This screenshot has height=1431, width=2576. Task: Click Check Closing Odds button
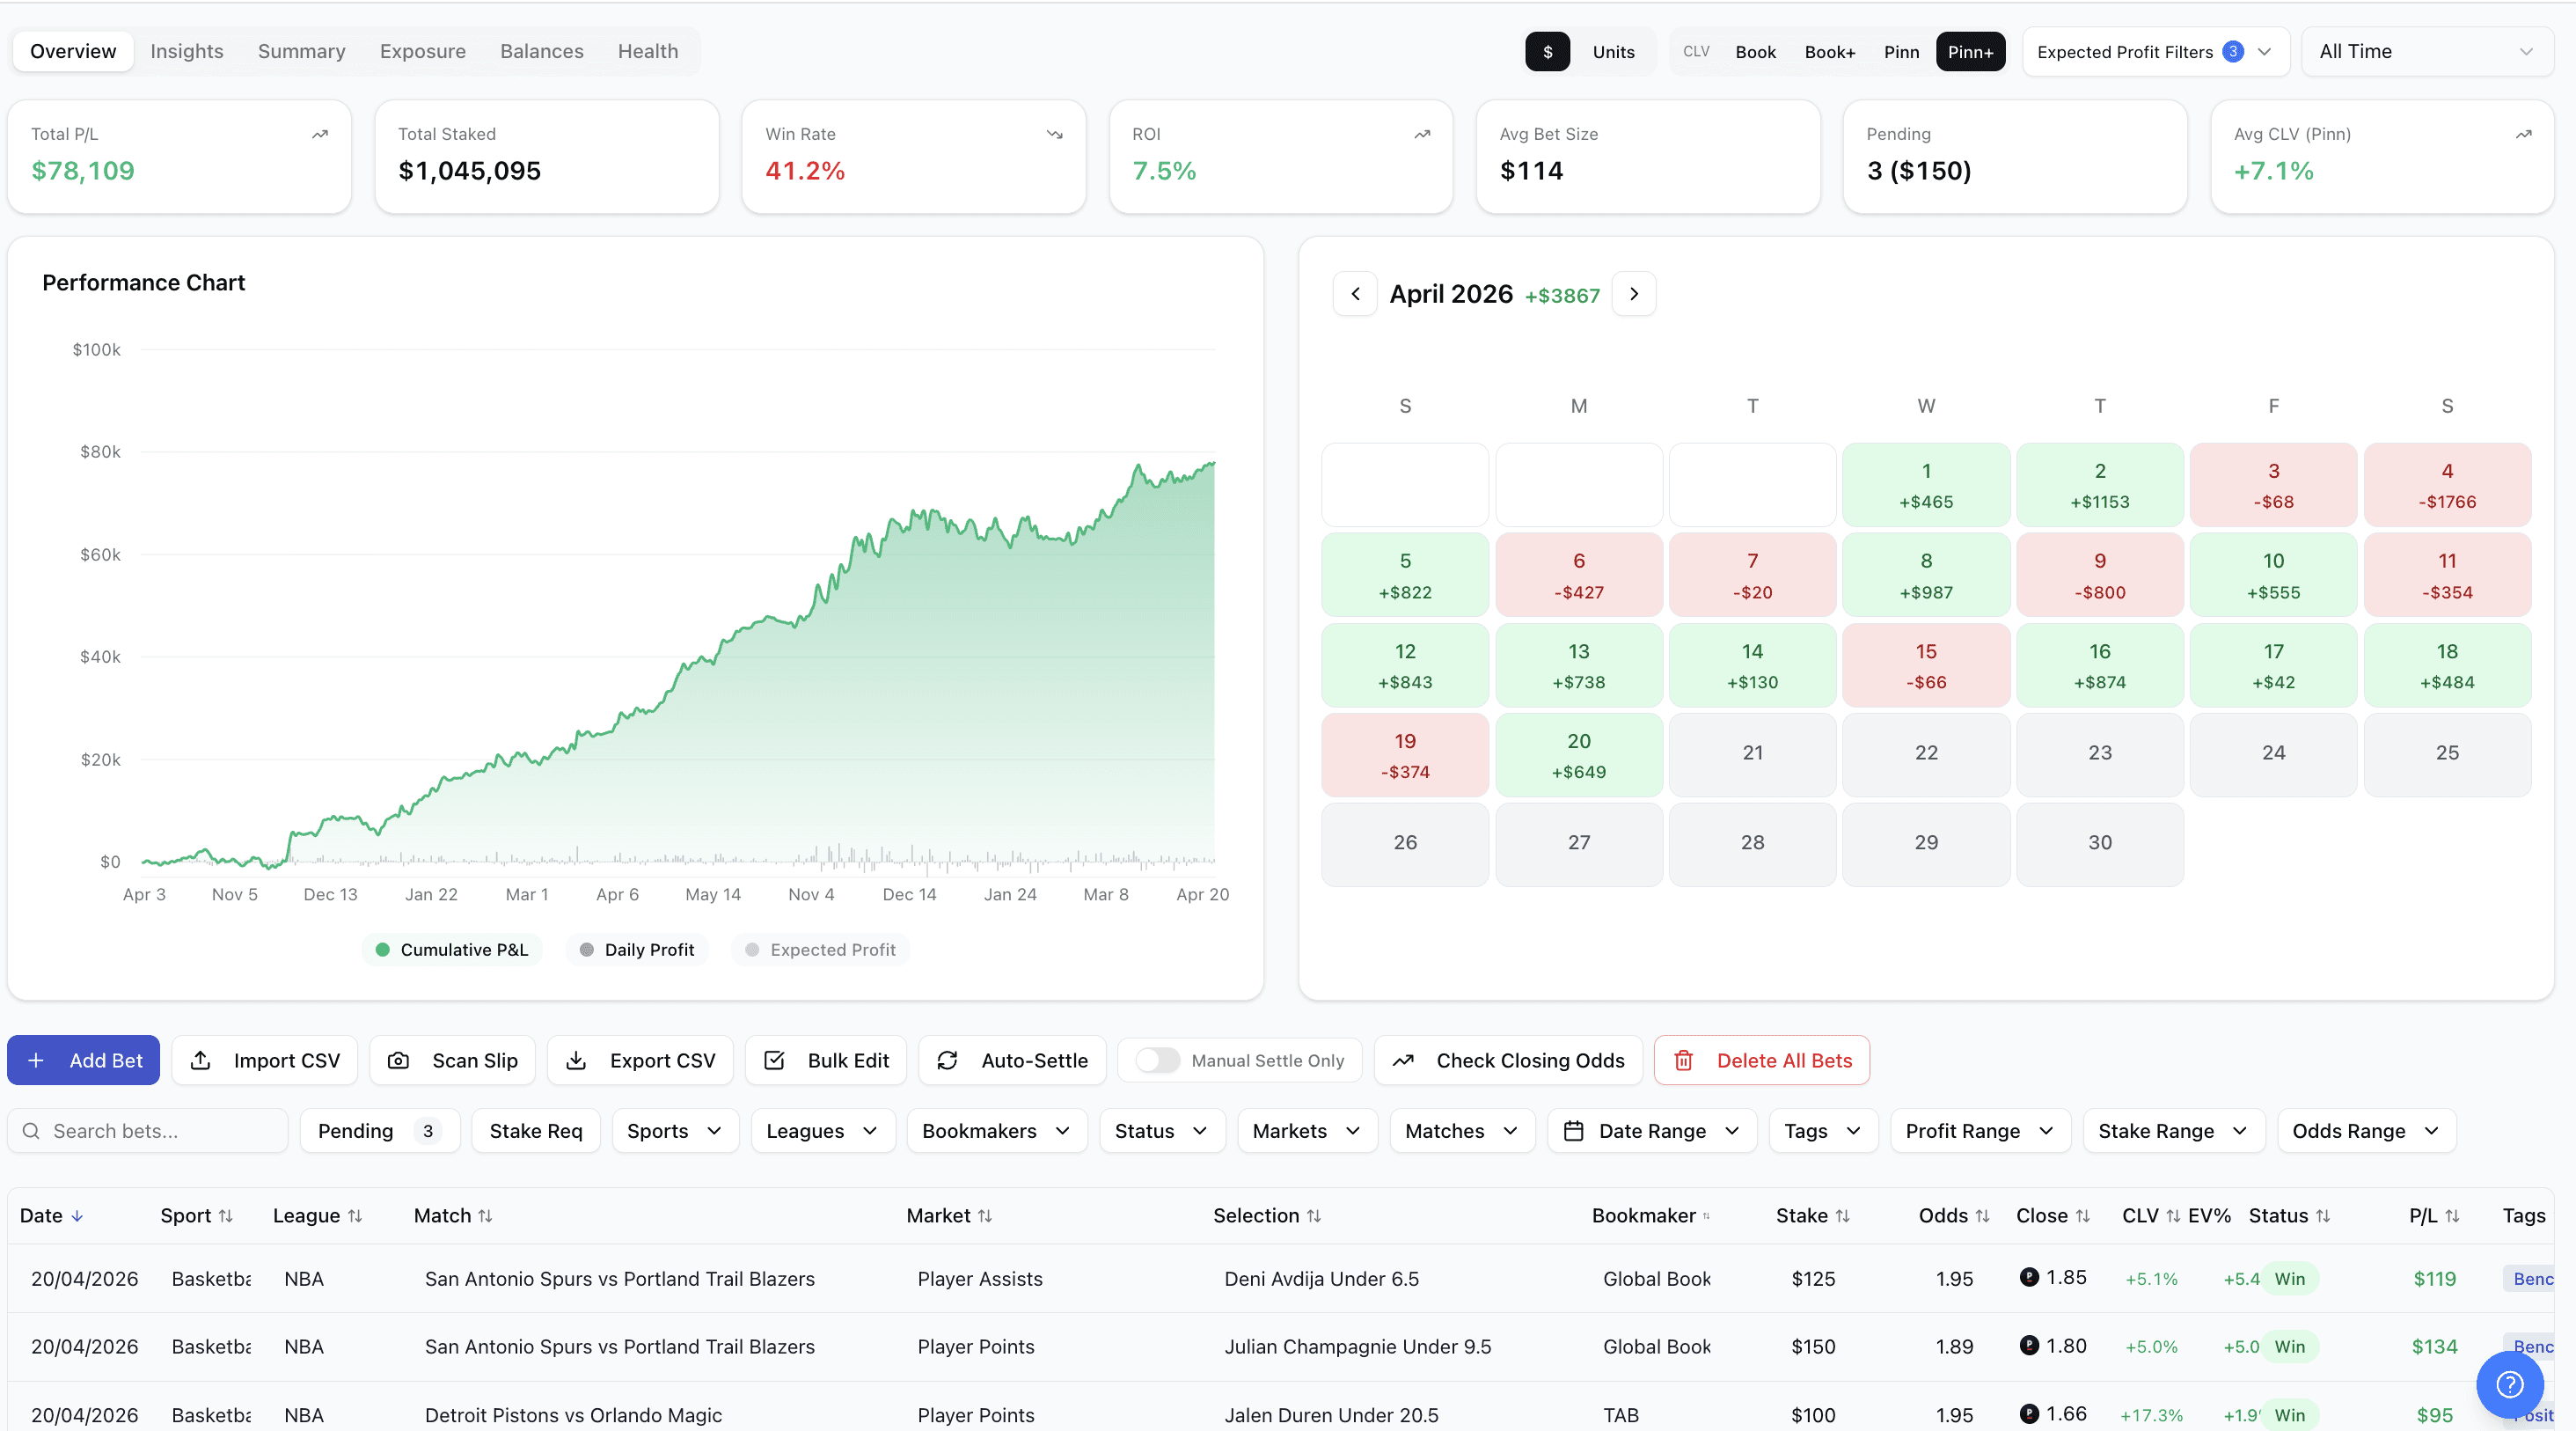coord(1508,1060)
